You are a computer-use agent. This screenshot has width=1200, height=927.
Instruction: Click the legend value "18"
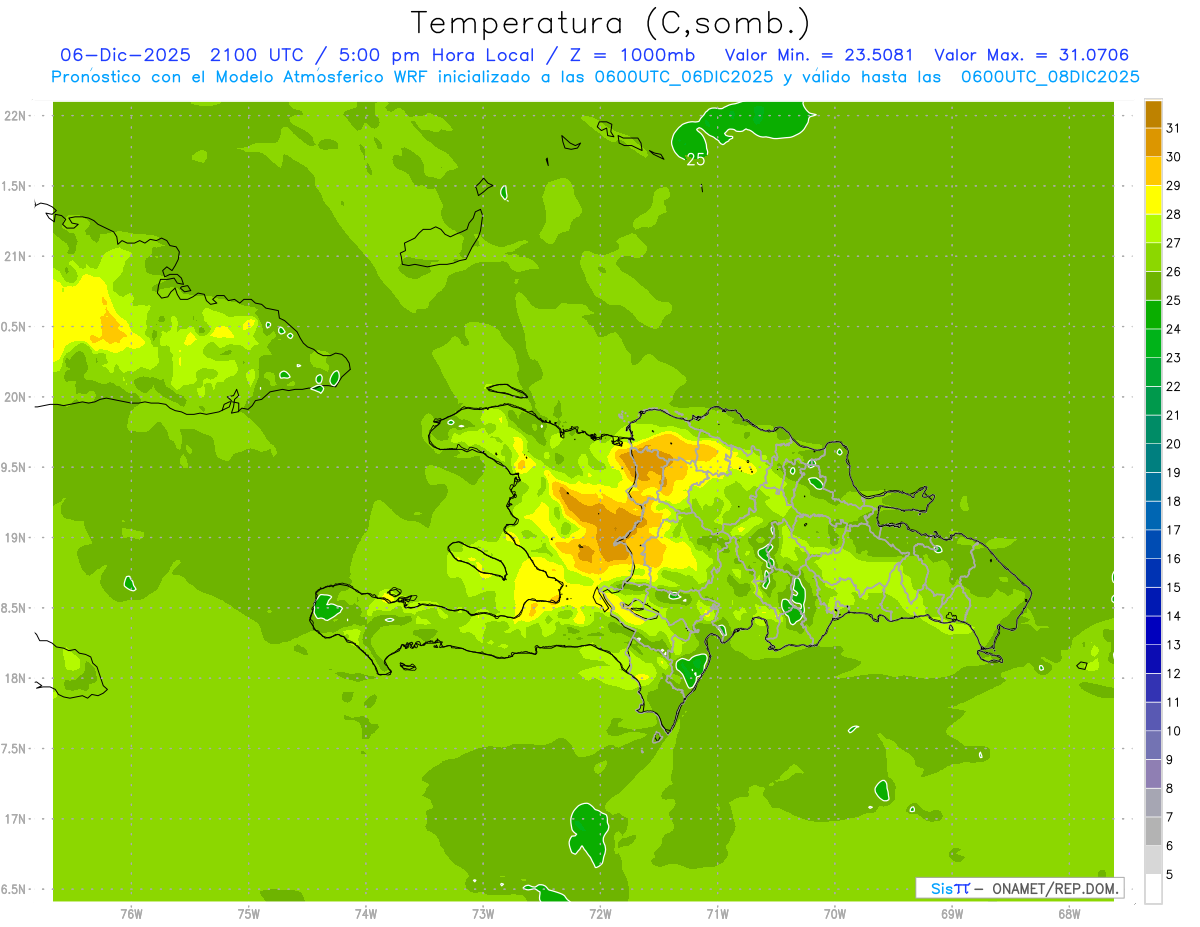coord(1173,501)
